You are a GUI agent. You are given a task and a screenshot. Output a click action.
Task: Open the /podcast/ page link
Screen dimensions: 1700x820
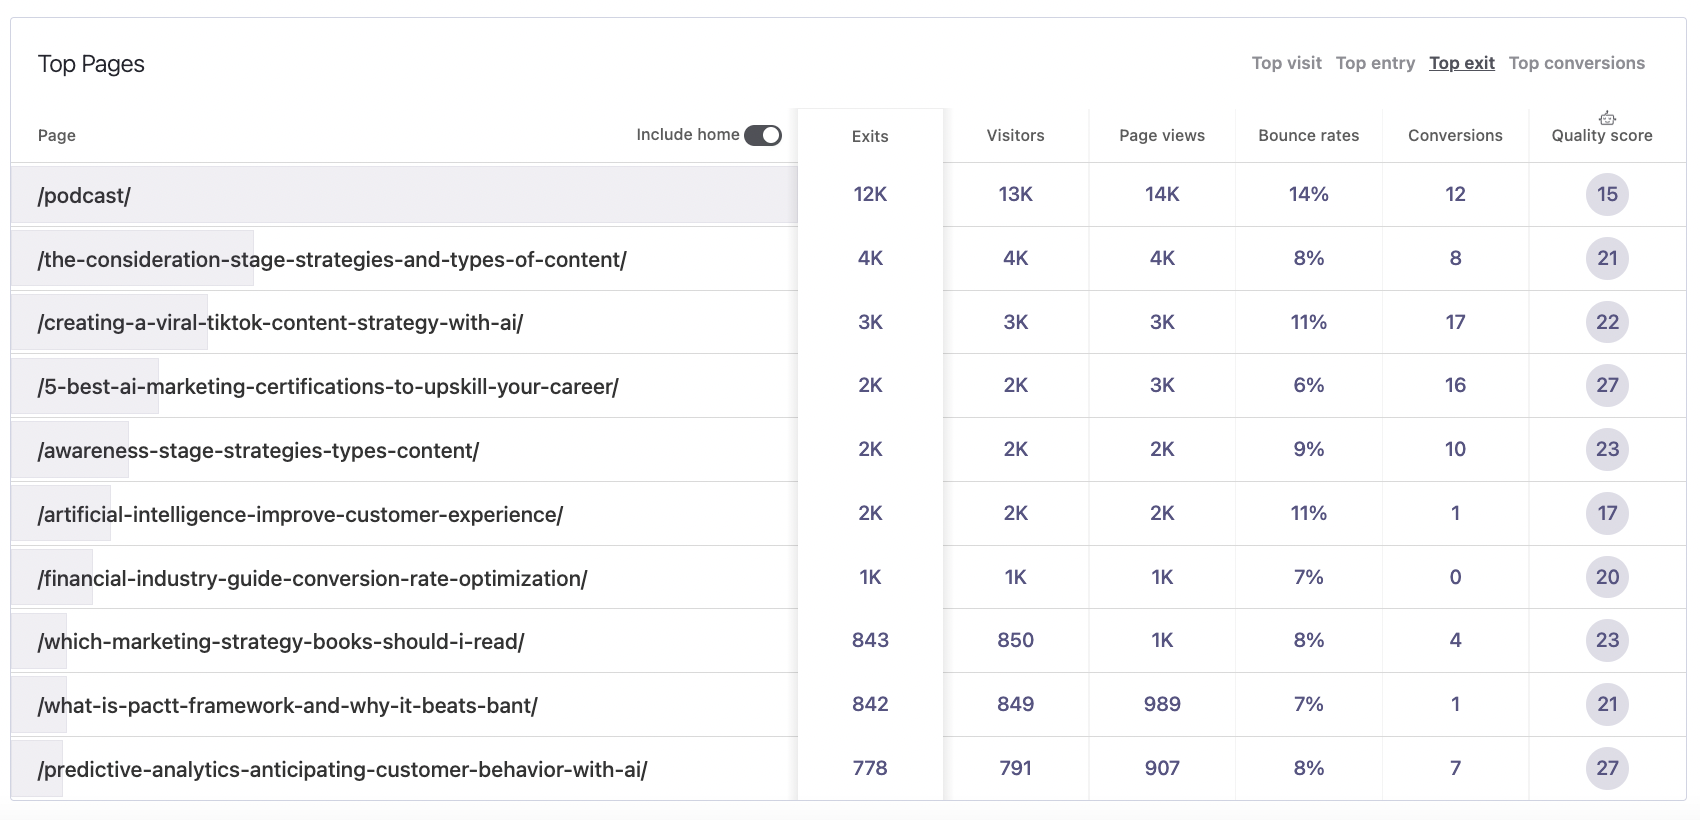84,196
